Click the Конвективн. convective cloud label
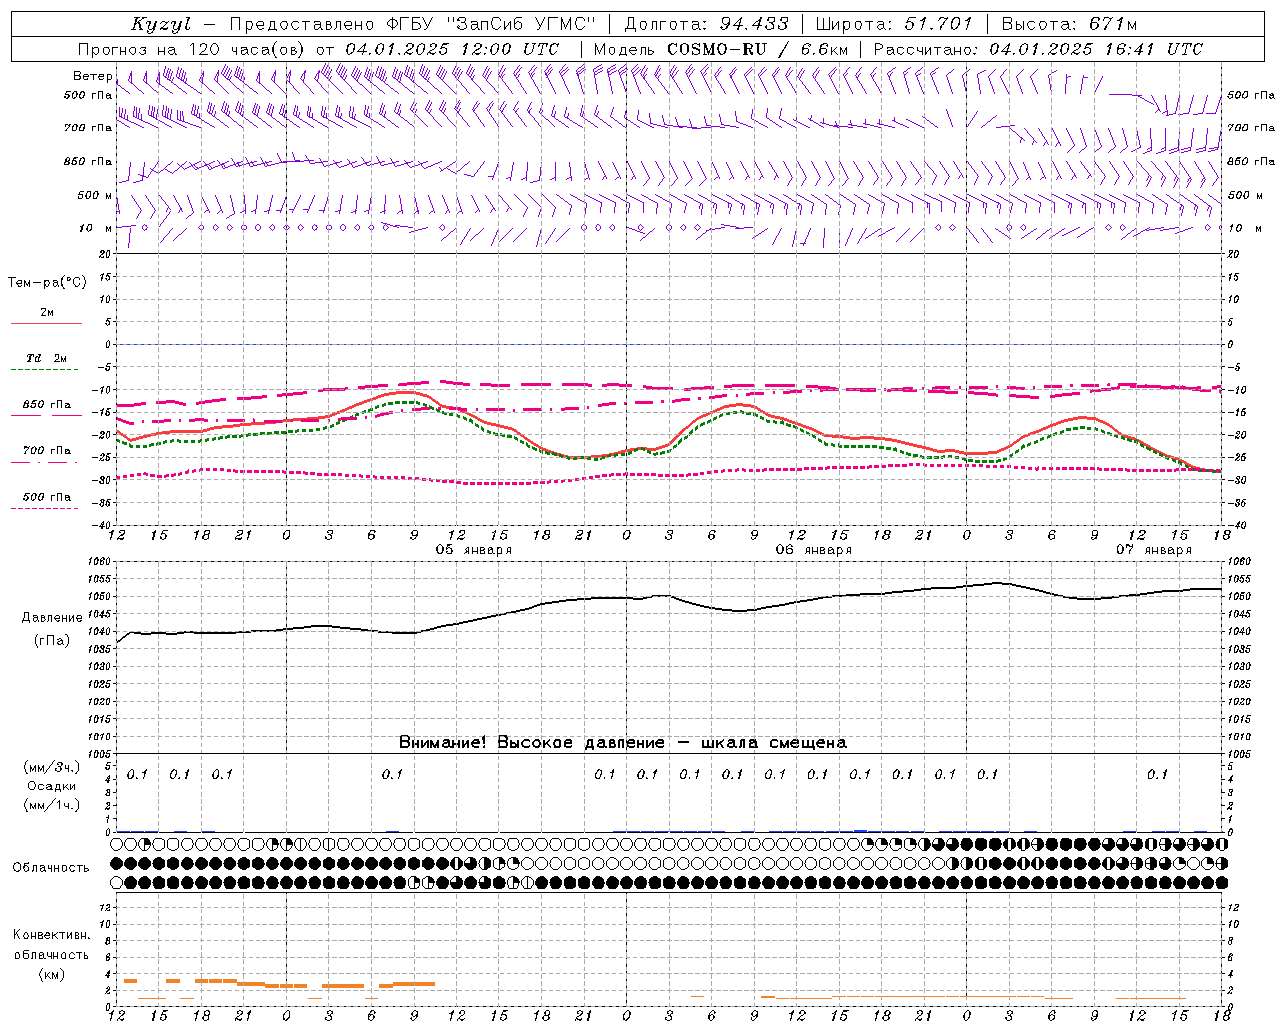This screenshot has height=1024, width=1280. click(52, 935)
